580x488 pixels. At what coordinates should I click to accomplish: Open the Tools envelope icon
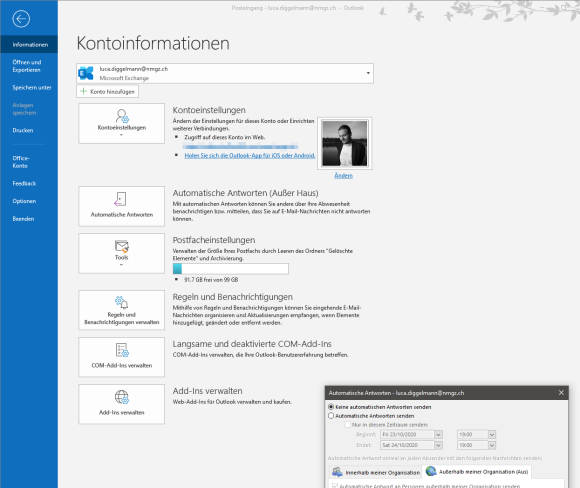(x=121, y=246)
